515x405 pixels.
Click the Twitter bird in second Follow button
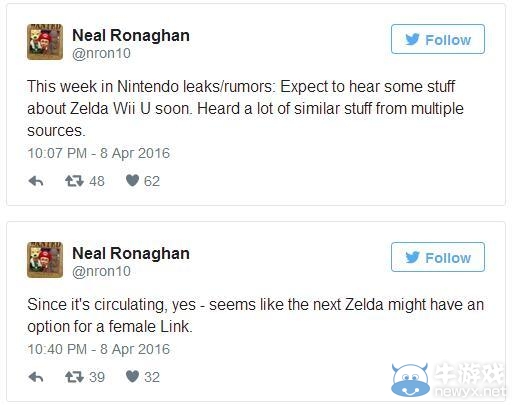tap(412, 257)
